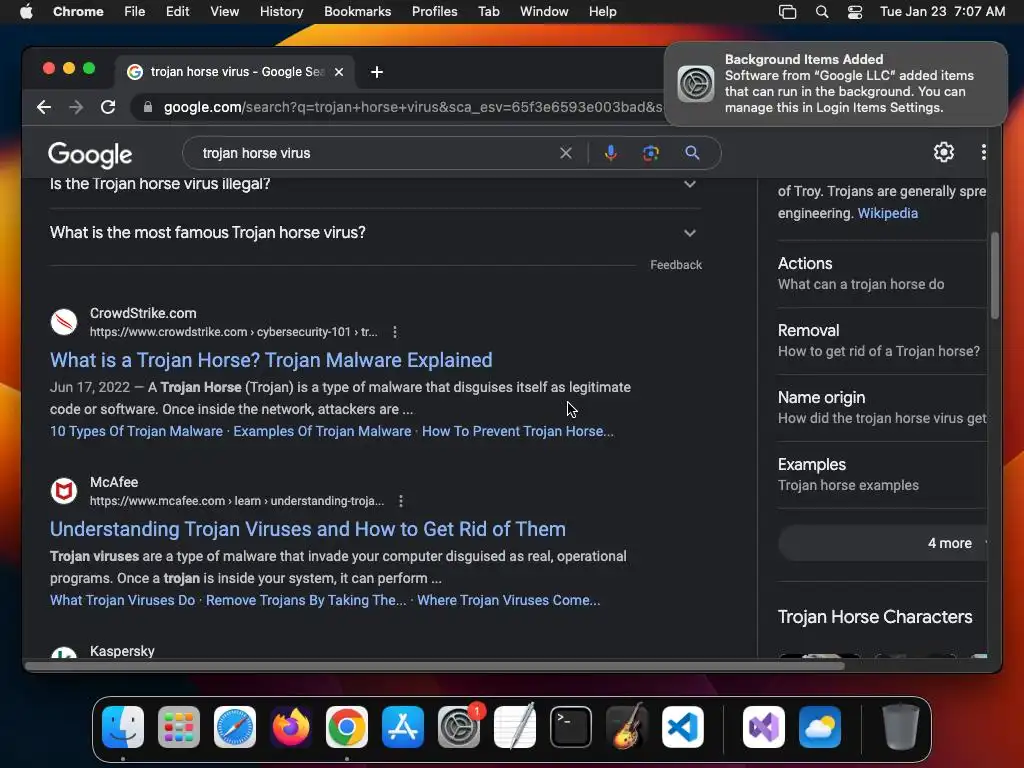This screenshot has width=1024, height=768.
Task: Click the horizontal scrollbar at window bottom
Action: [x=435, y=666]
